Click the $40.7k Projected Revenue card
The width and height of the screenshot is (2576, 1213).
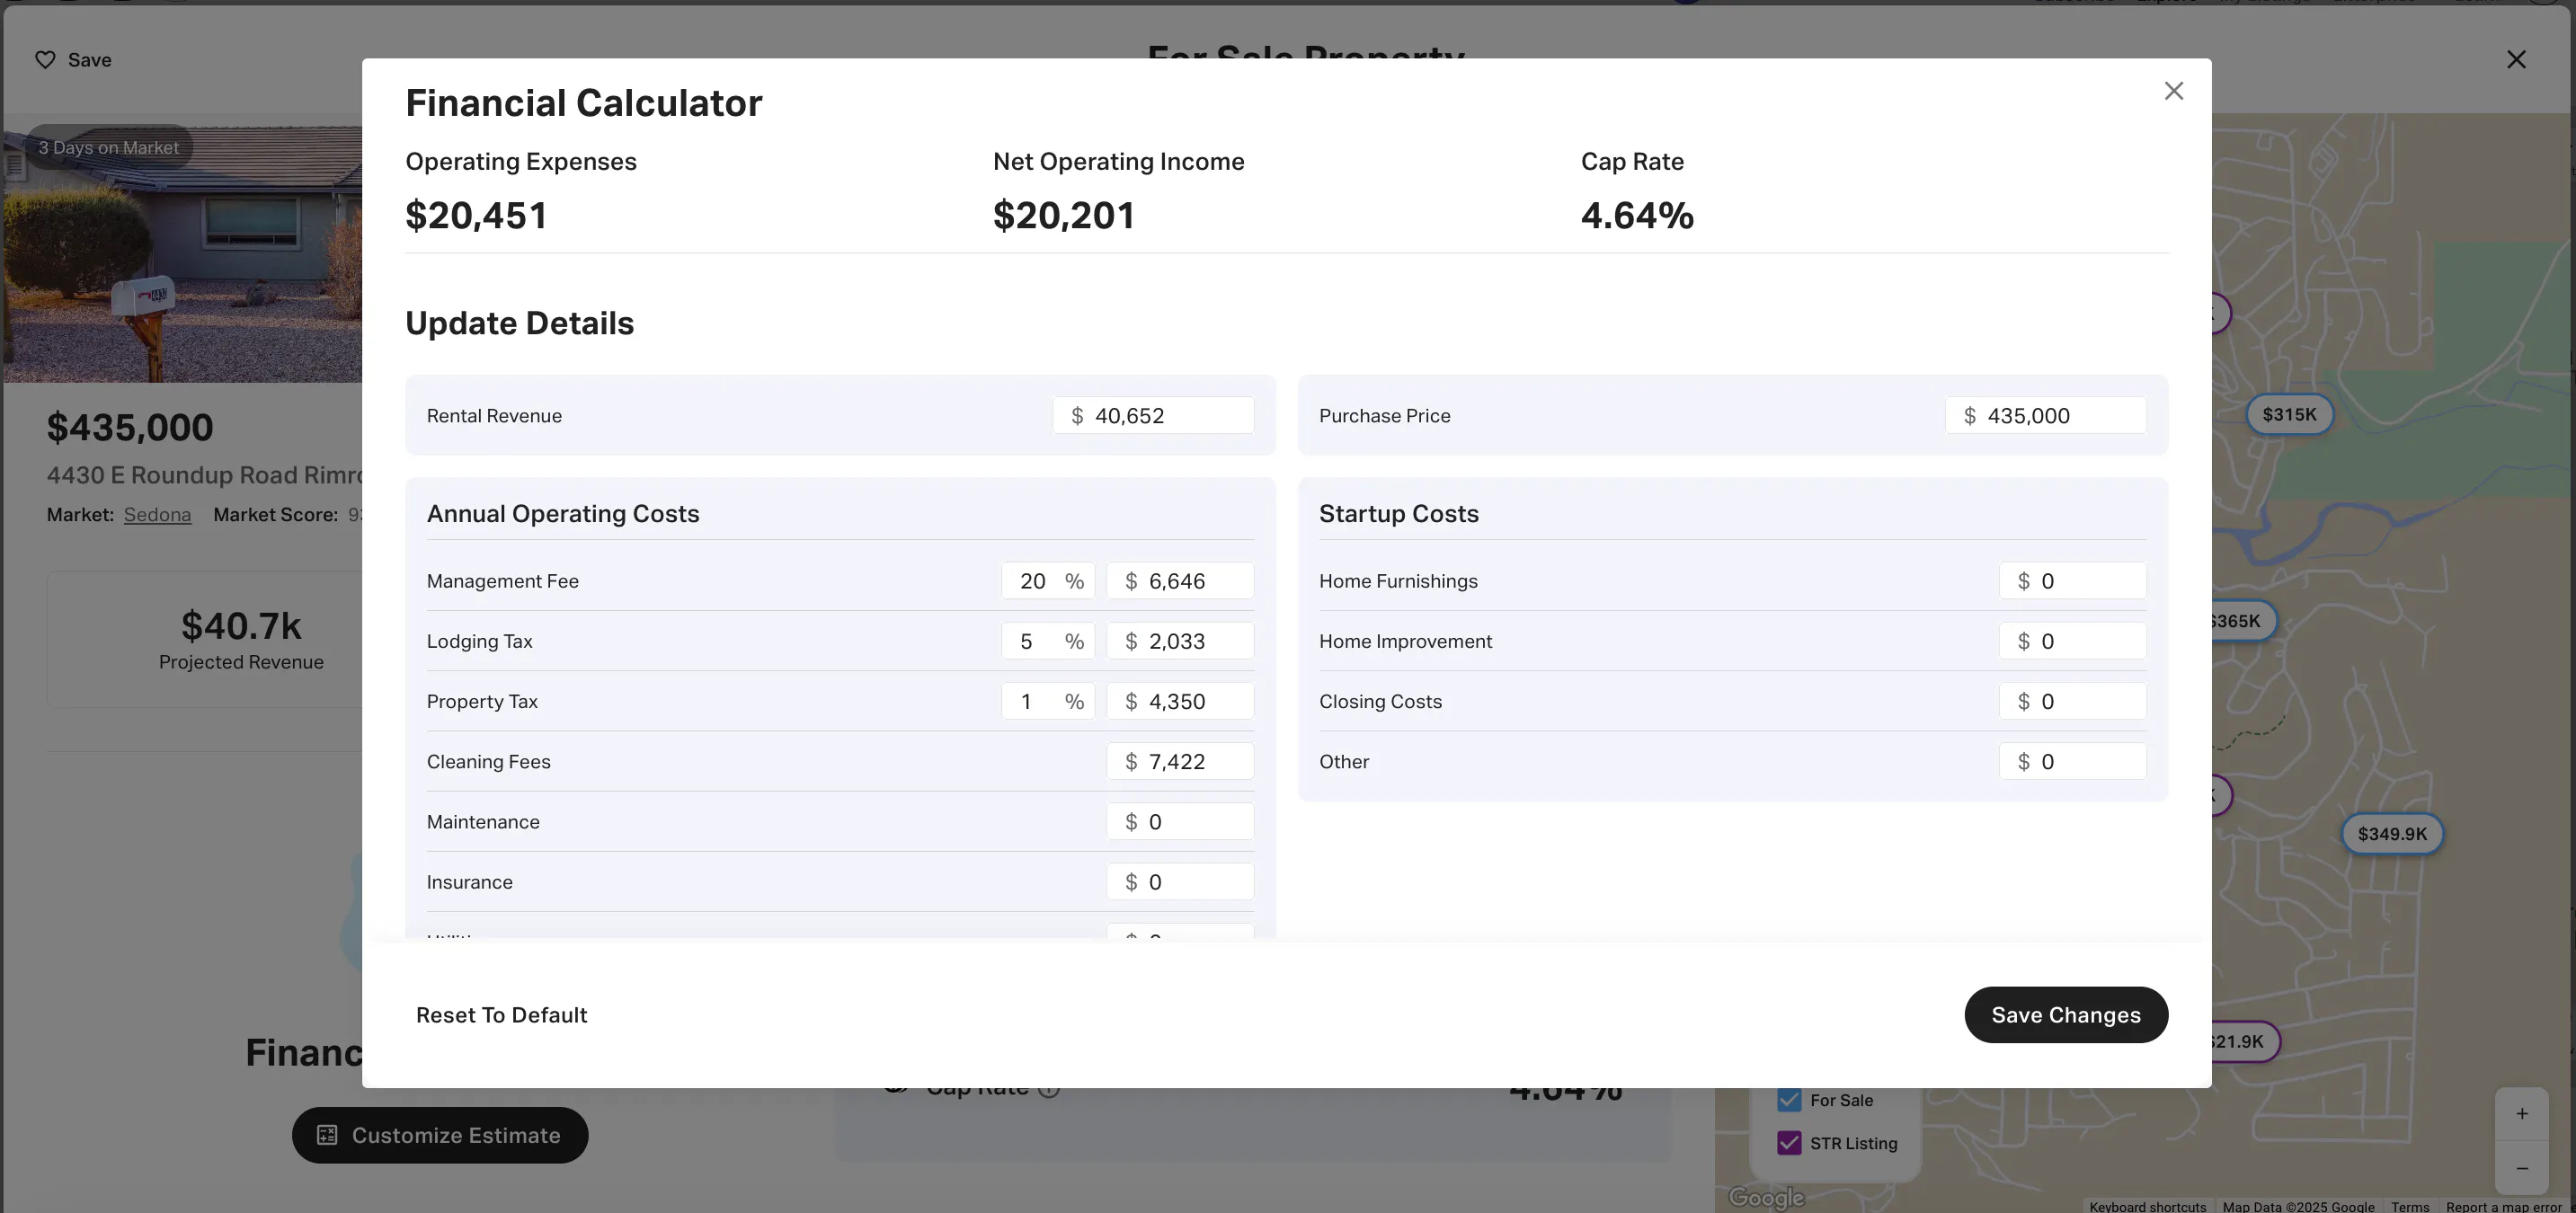point(205,640)
